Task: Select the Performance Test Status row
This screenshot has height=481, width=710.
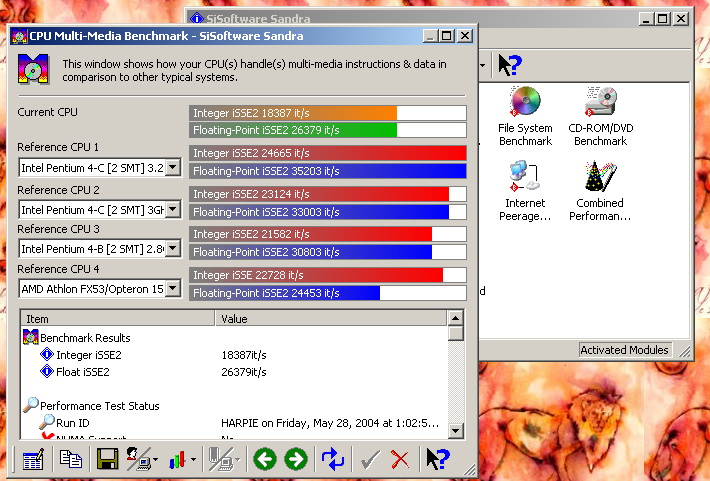Action: click(91, 406)
